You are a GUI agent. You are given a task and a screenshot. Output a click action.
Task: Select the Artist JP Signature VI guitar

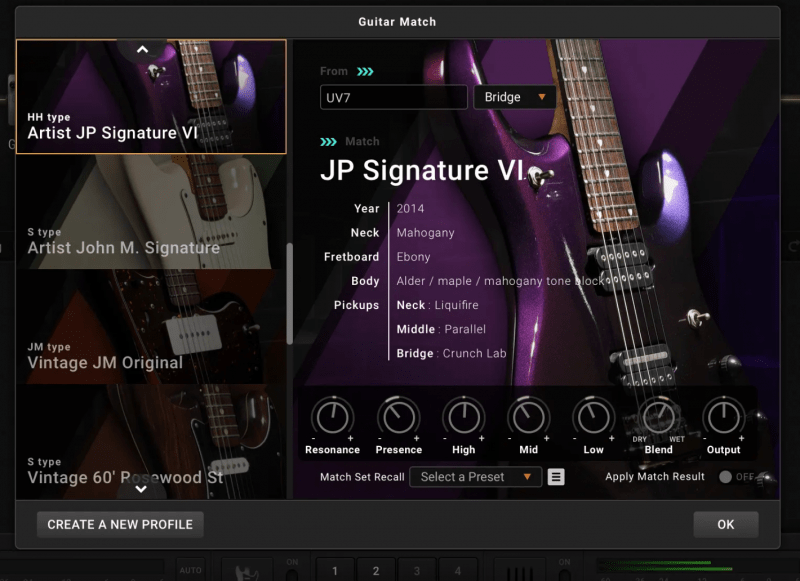(152, 96)
